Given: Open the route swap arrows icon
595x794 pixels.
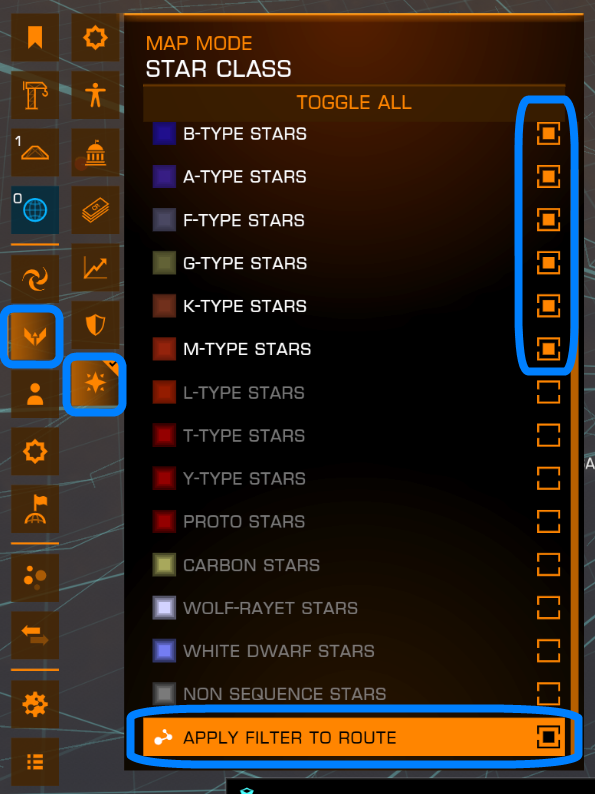Looking at the screenshot, I should coord(35,634).
